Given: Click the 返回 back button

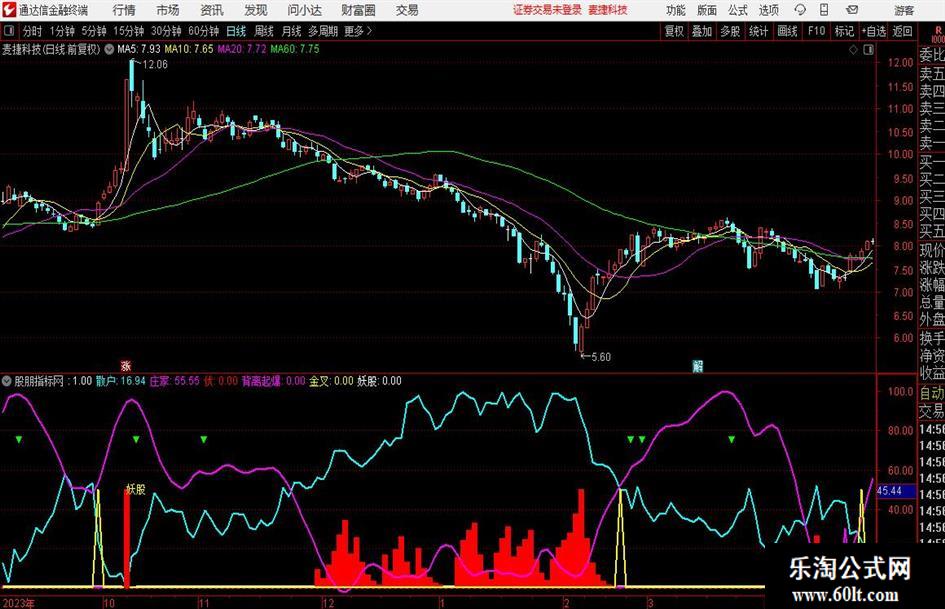Looking at the screenshot, I should [x=902, y=31].
